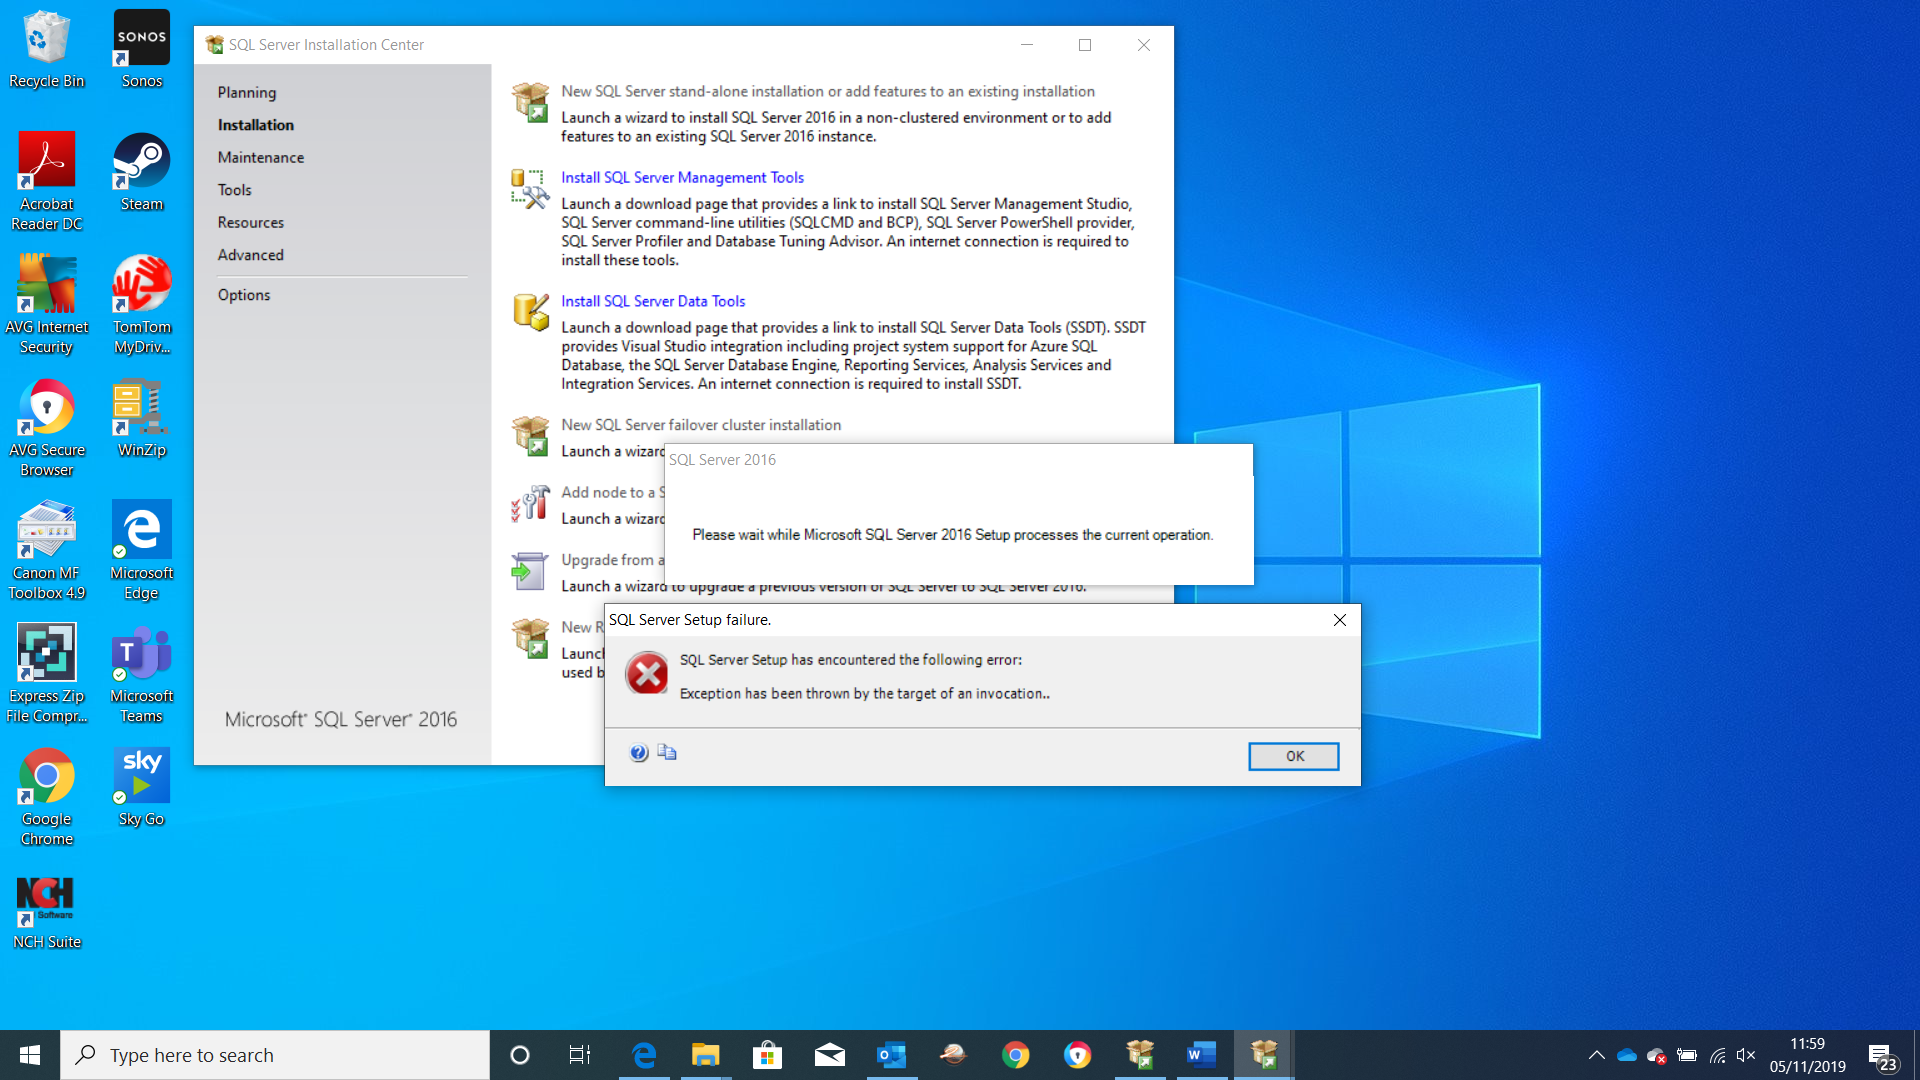Open the Install SQL Server Data Tools link

pyautogui.click(x=653, y=301)
